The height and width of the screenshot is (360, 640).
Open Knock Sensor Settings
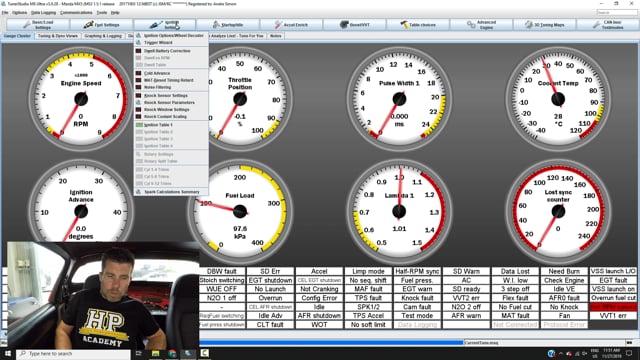point(171,96)
